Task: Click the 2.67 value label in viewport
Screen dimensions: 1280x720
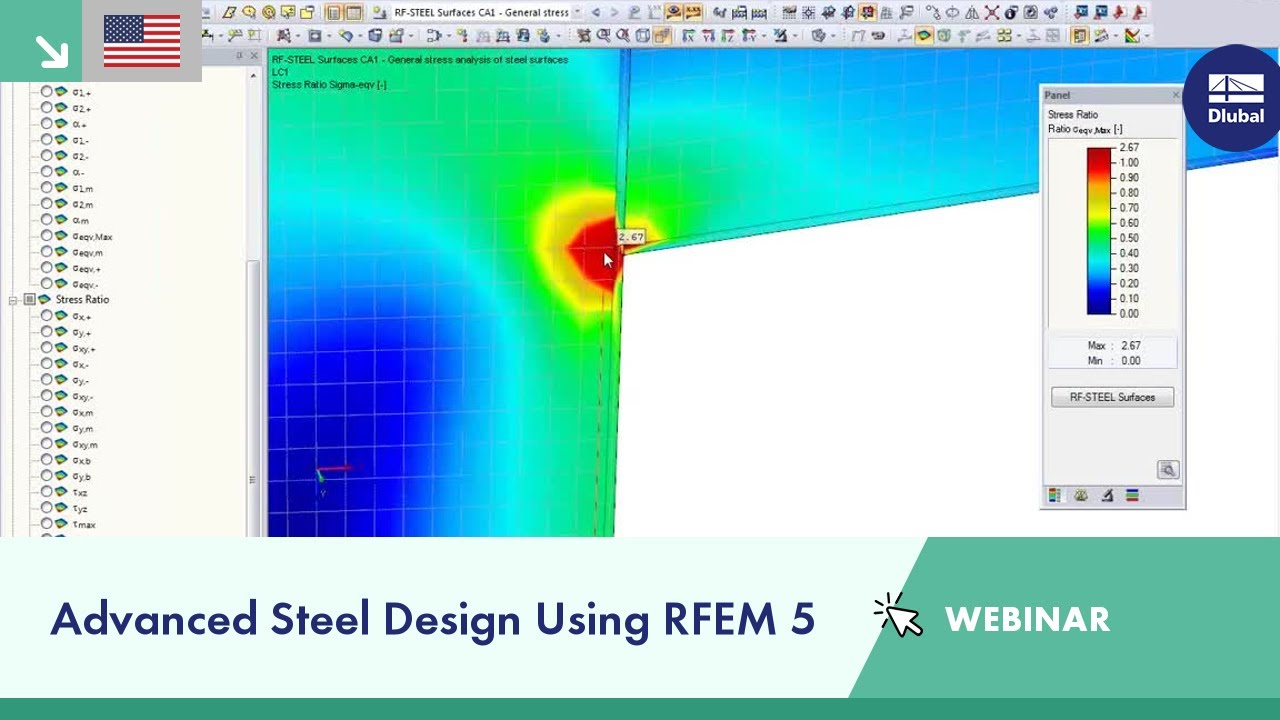Action: coord(631,237)
